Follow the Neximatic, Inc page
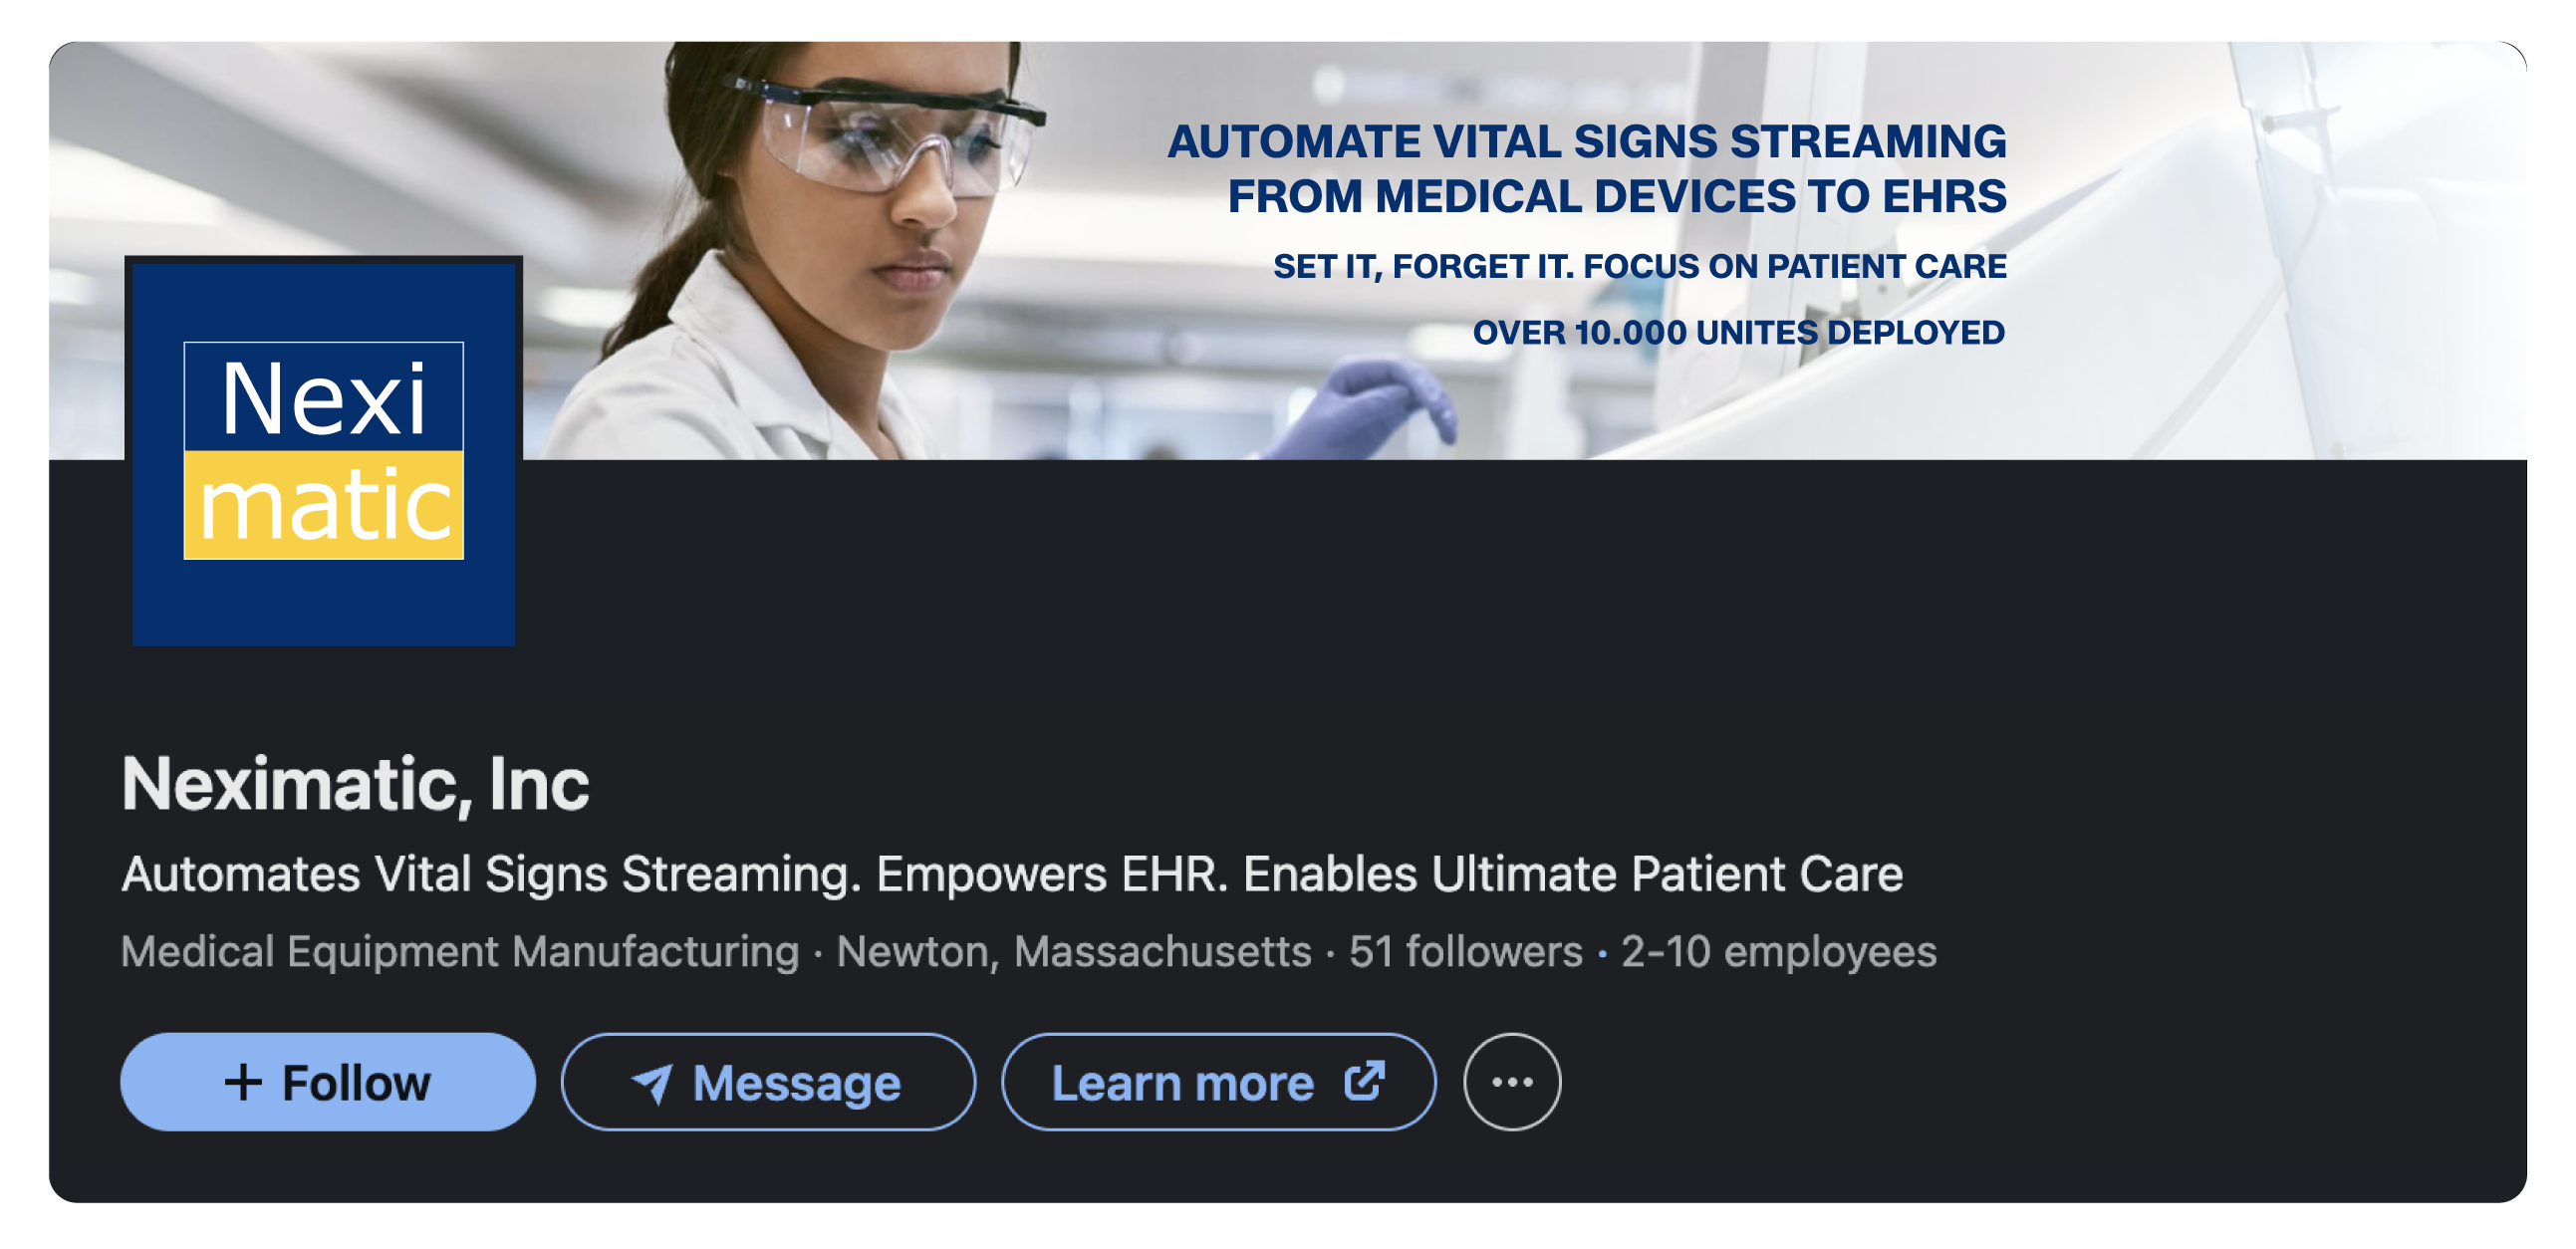 tap(327, 1082)
